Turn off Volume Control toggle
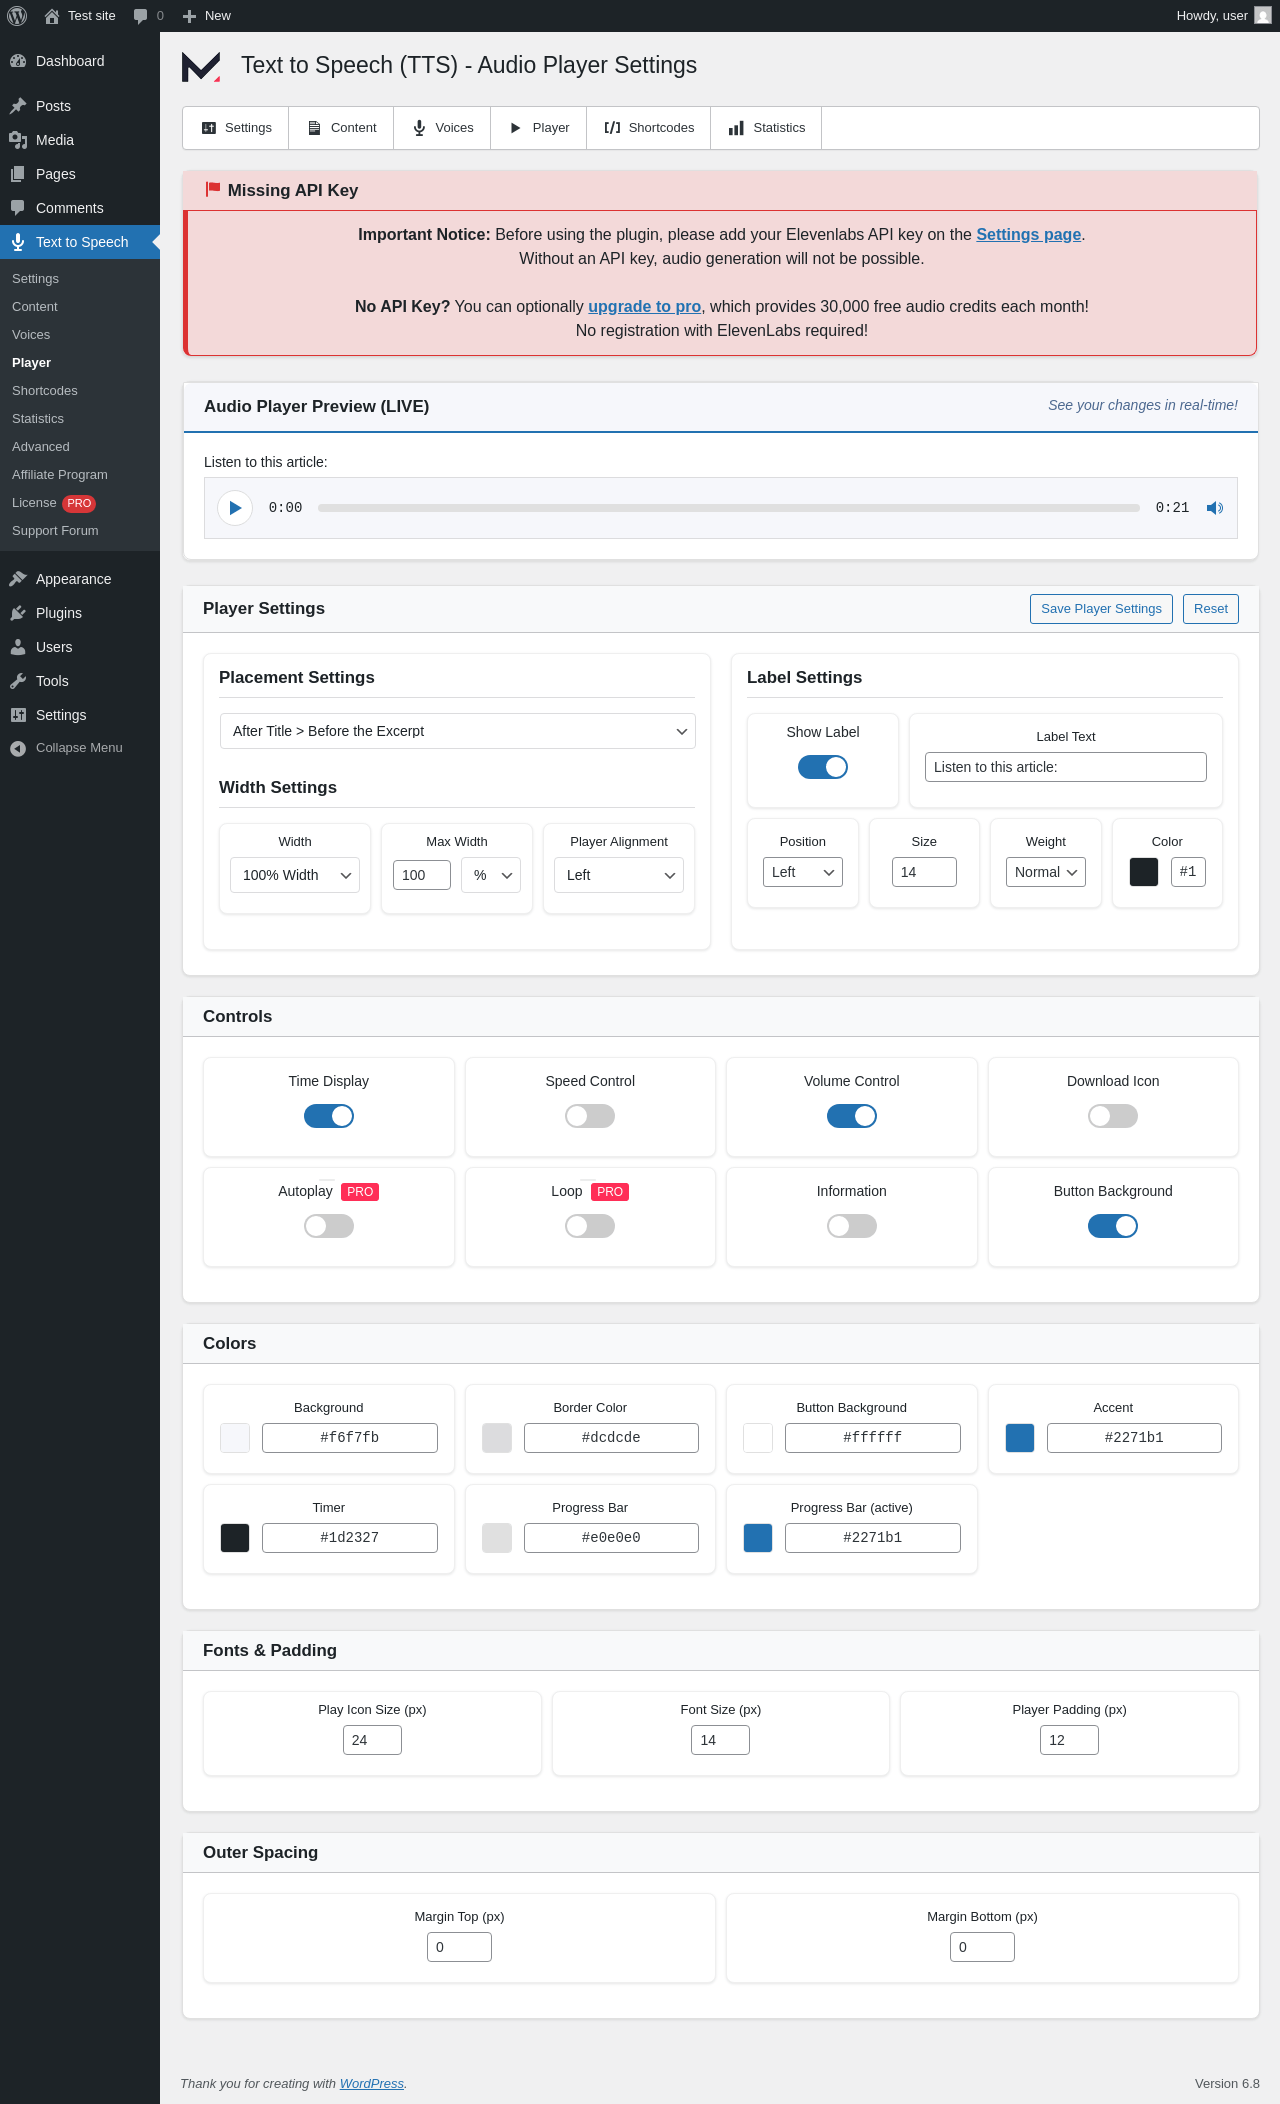This screenshot has width=1280, height=2104. 852,1116
